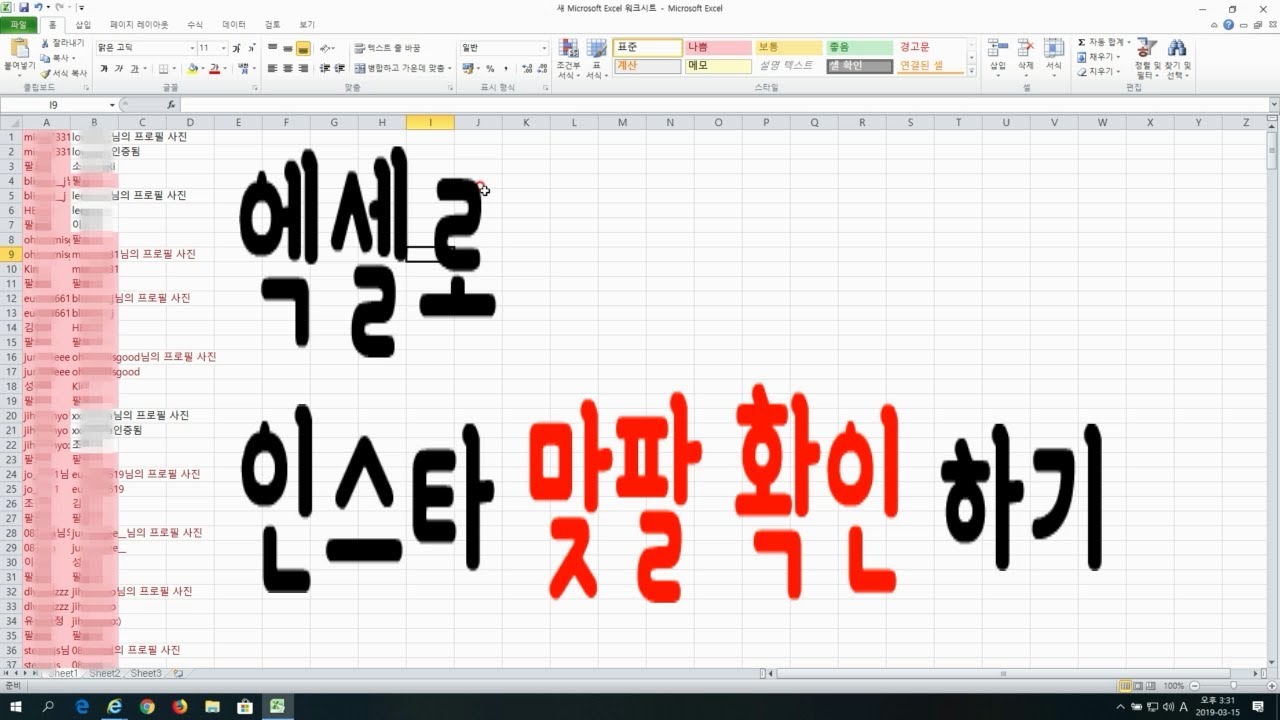
Task: Decrease the font size
Action: pyautogui.click(x=250, y=48)
